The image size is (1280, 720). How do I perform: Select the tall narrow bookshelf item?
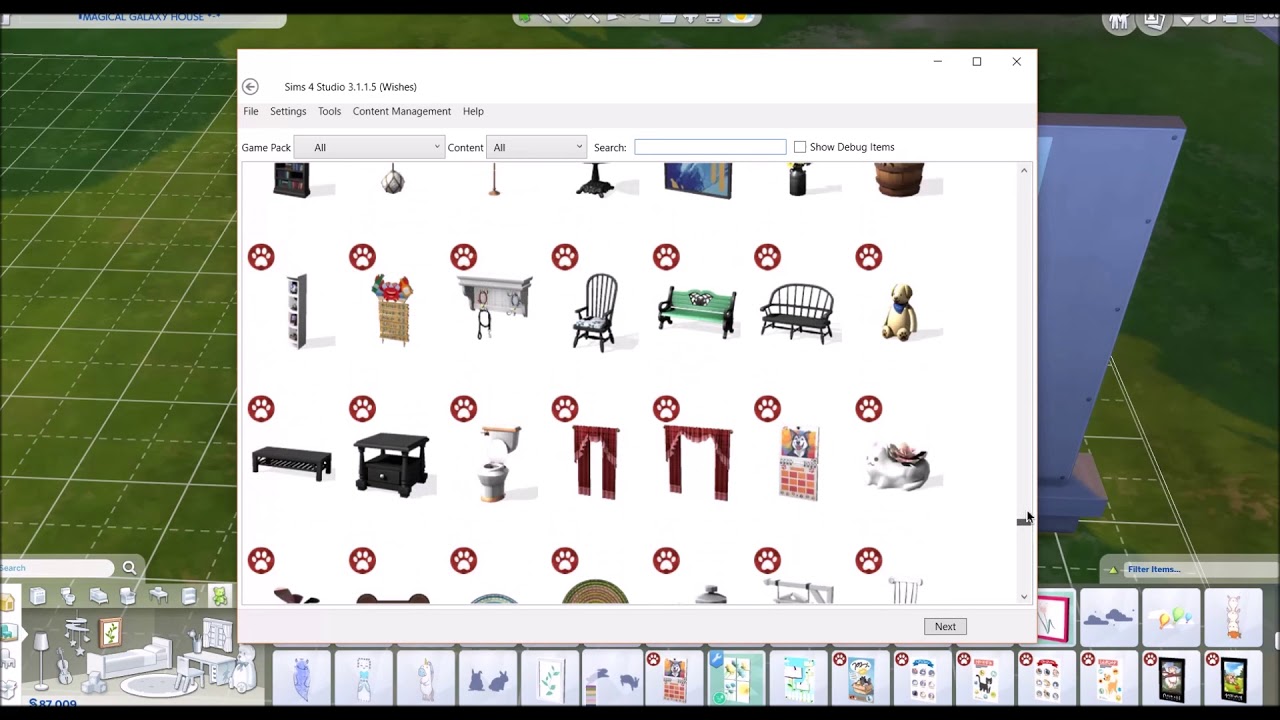[297, 311]
